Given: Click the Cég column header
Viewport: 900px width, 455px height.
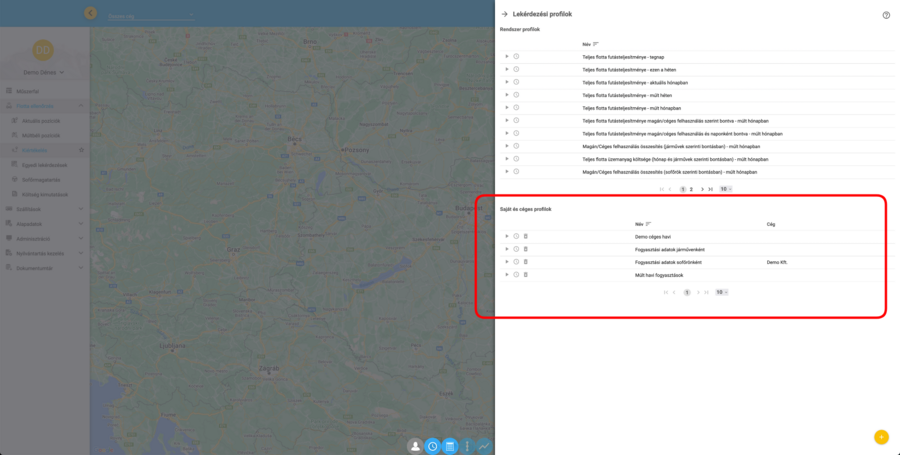Looking at the screenshot, I should click(x=771, y=224).
